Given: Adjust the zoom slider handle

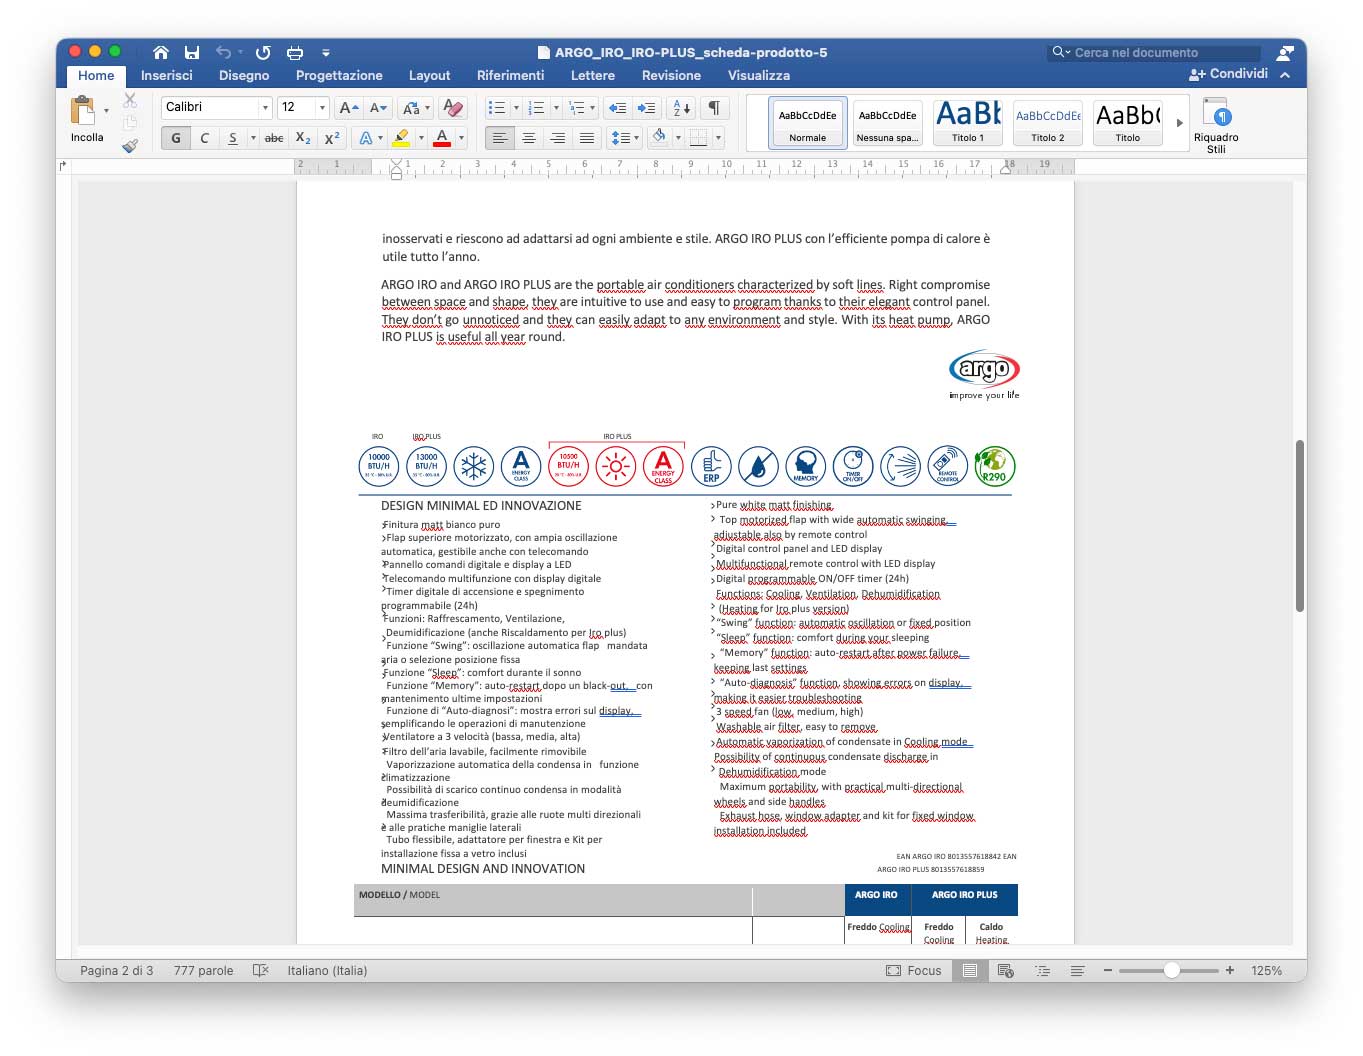Looking at the screenshot, I should [1171, 970].
